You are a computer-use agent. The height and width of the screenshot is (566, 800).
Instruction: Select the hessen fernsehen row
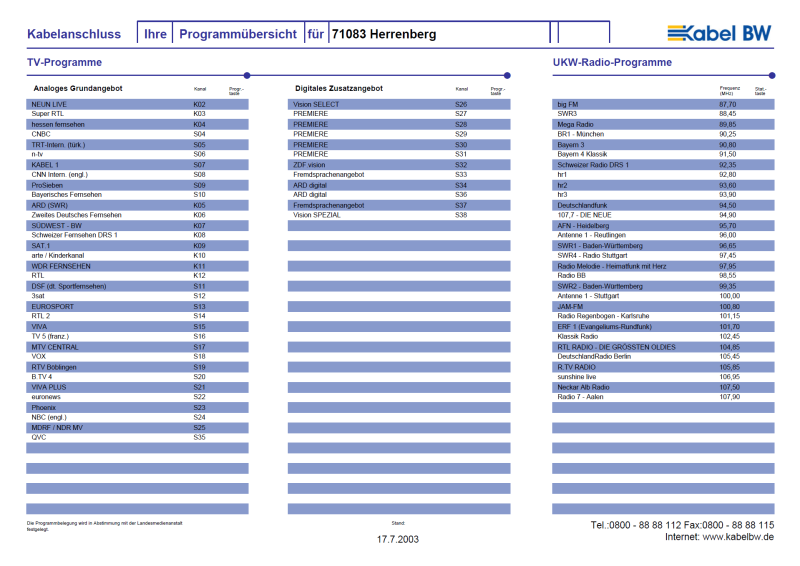click(x=137, y=124)
